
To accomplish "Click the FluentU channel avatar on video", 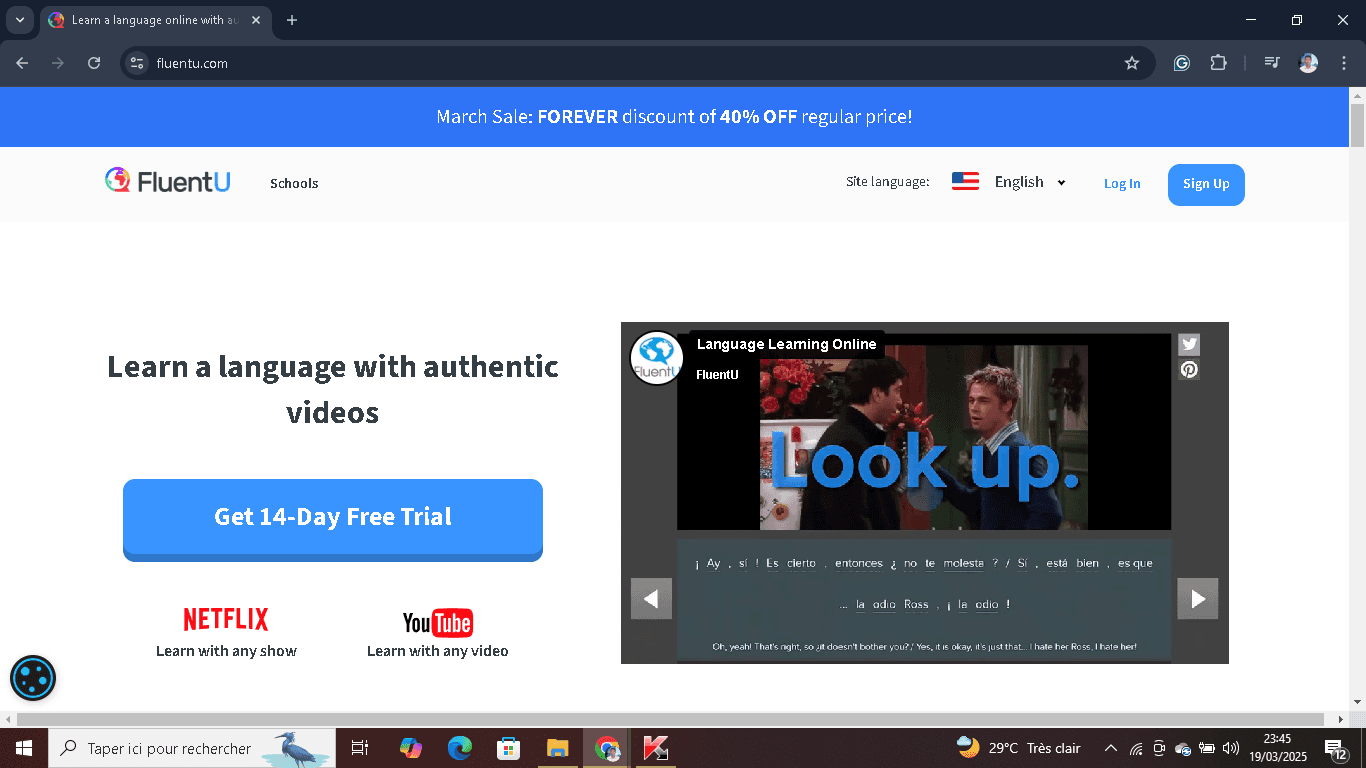I will coord(656,358).
